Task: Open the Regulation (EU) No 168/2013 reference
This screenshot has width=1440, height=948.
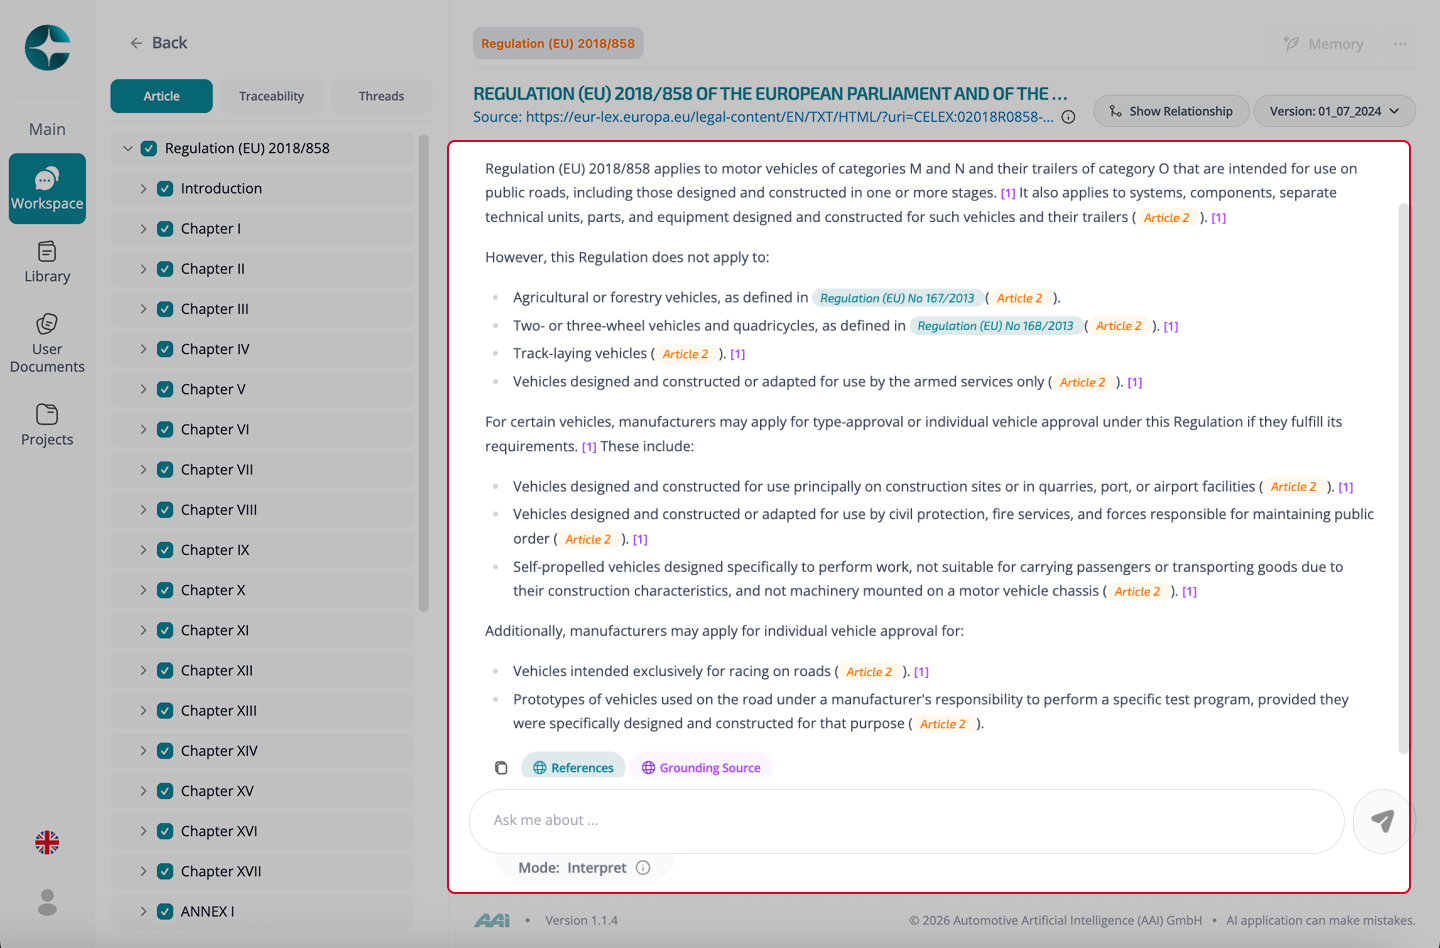Action: point(995,326)
